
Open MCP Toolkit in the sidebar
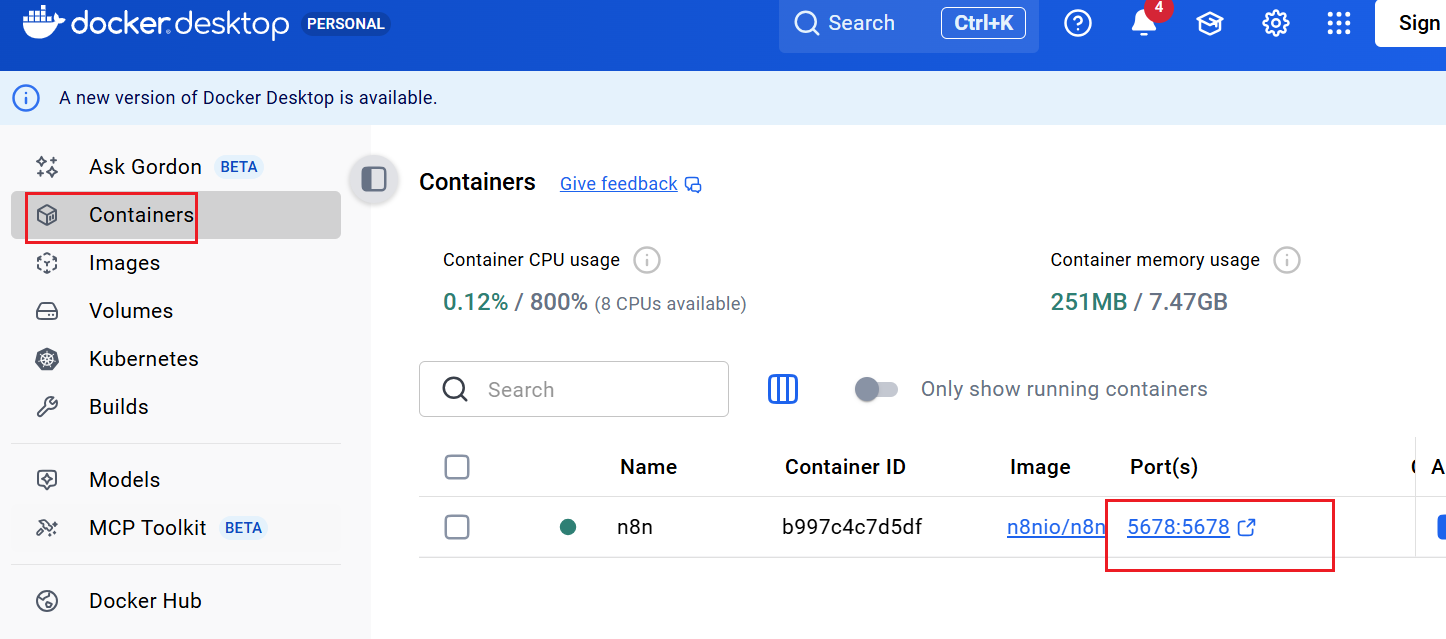(176, 528)
